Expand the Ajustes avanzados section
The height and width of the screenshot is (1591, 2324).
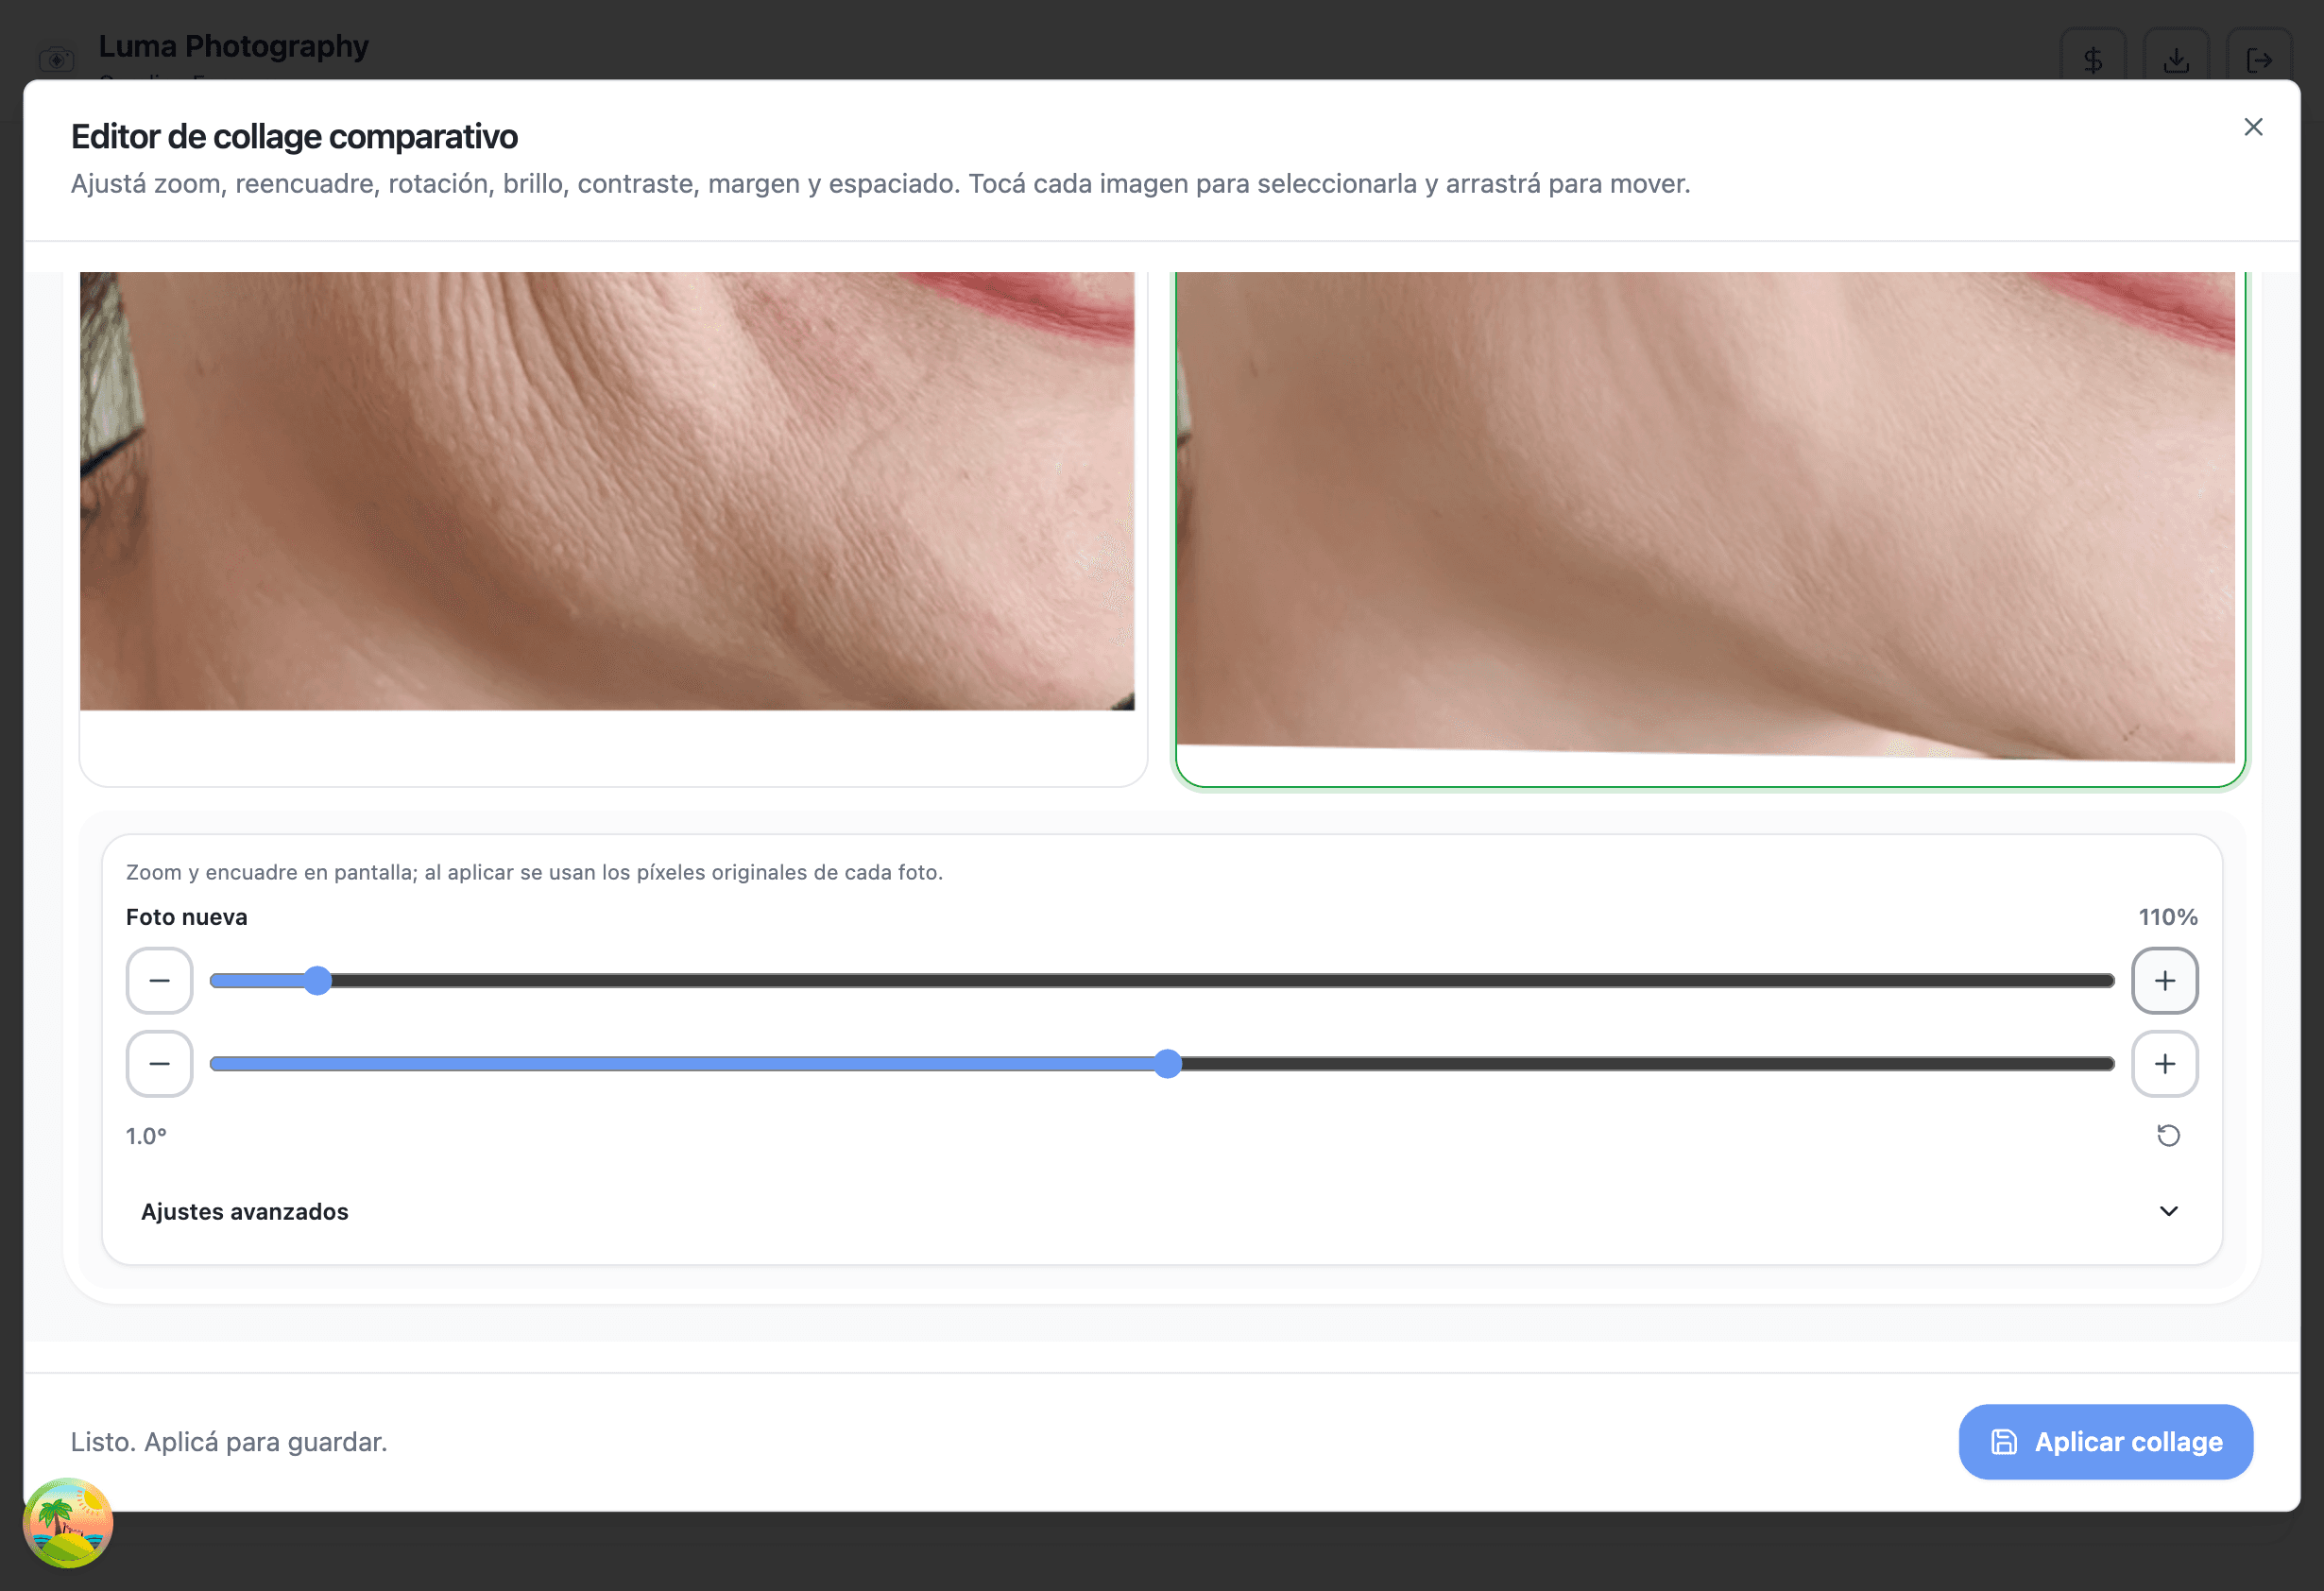[x=1161, y=1211]
